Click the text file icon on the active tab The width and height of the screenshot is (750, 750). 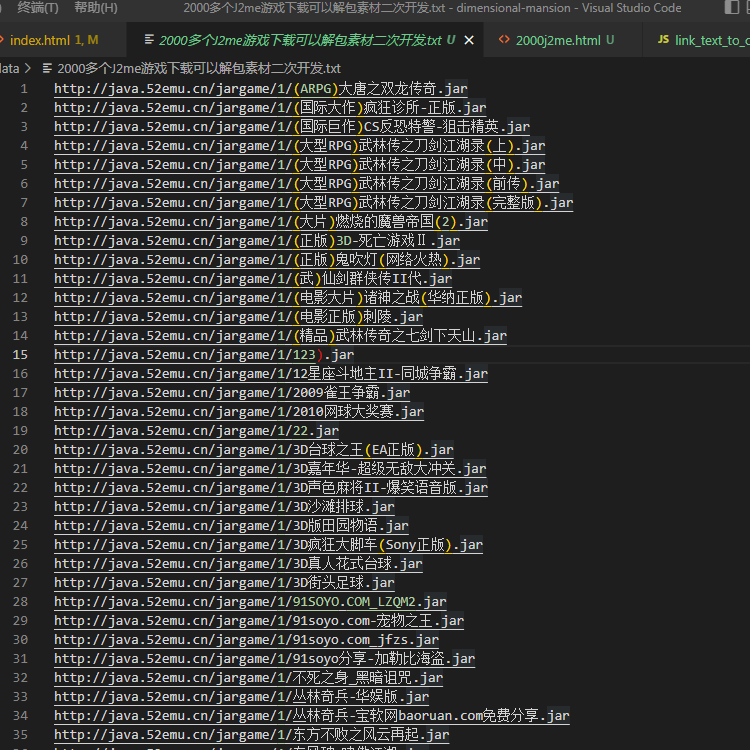(149, 40)
